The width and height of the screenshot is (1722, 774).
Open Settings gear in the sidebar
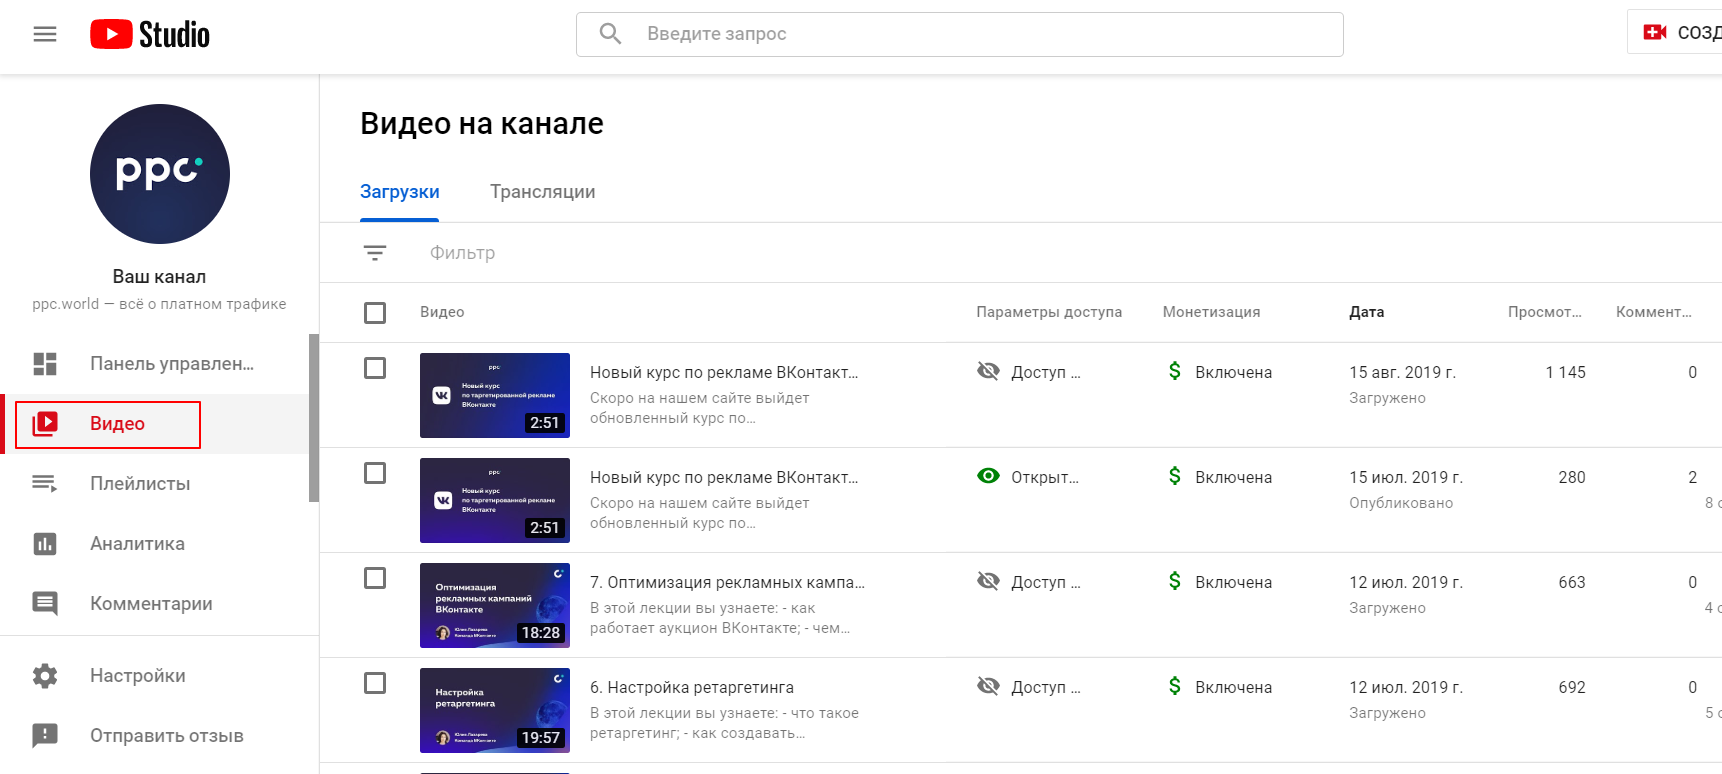point(45,676)
